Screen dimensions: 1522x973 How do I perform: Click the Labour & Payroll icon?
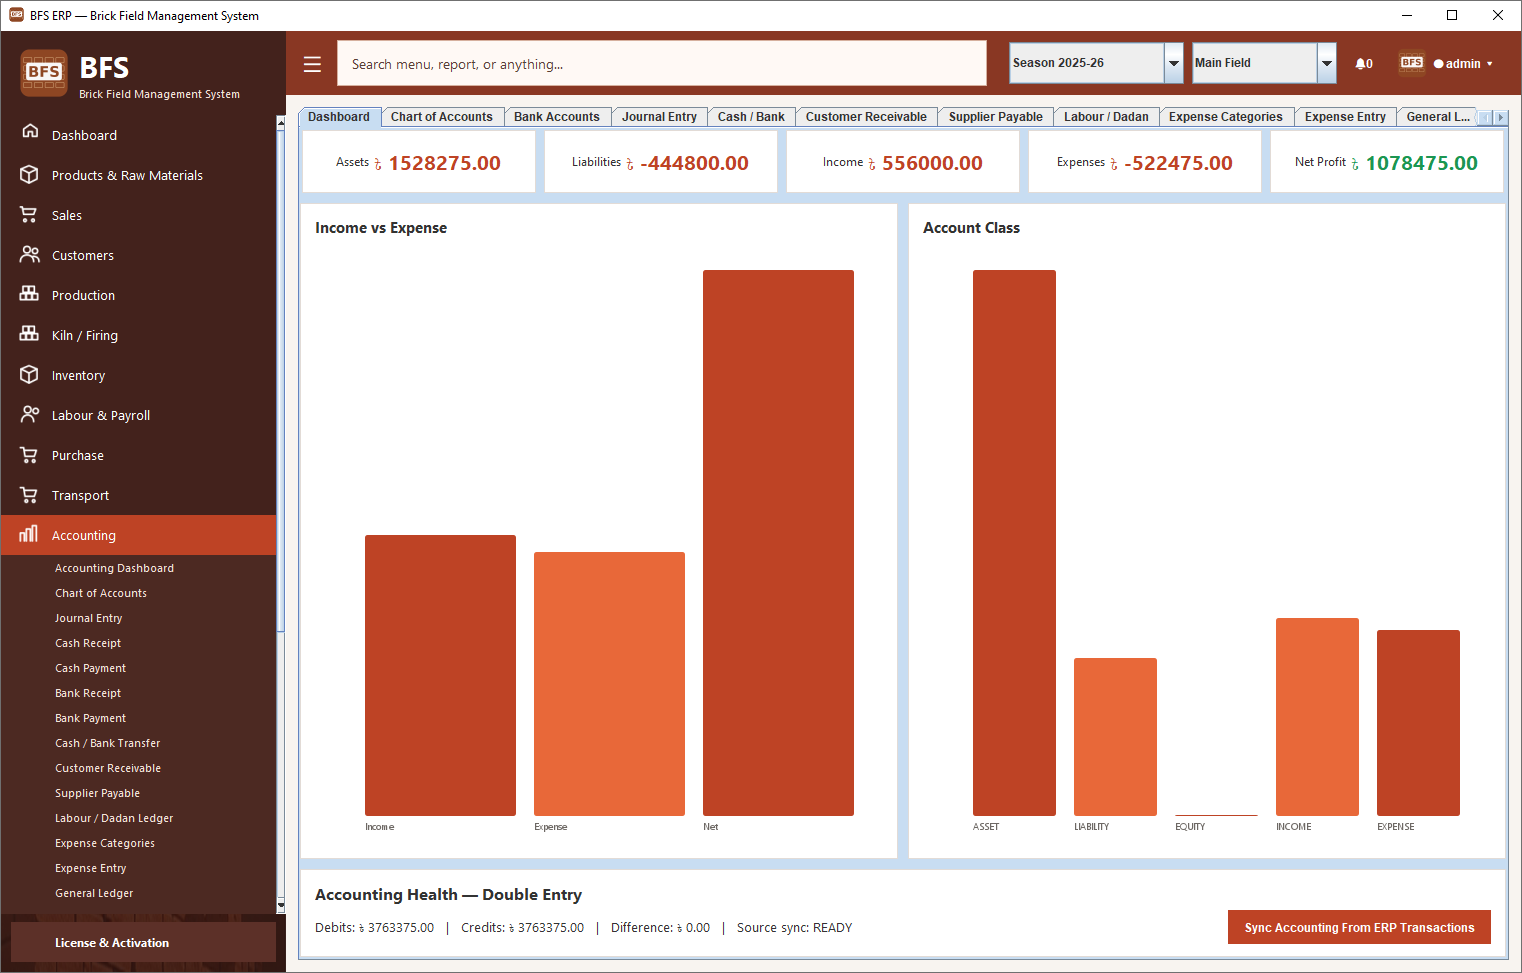(29, 414)
